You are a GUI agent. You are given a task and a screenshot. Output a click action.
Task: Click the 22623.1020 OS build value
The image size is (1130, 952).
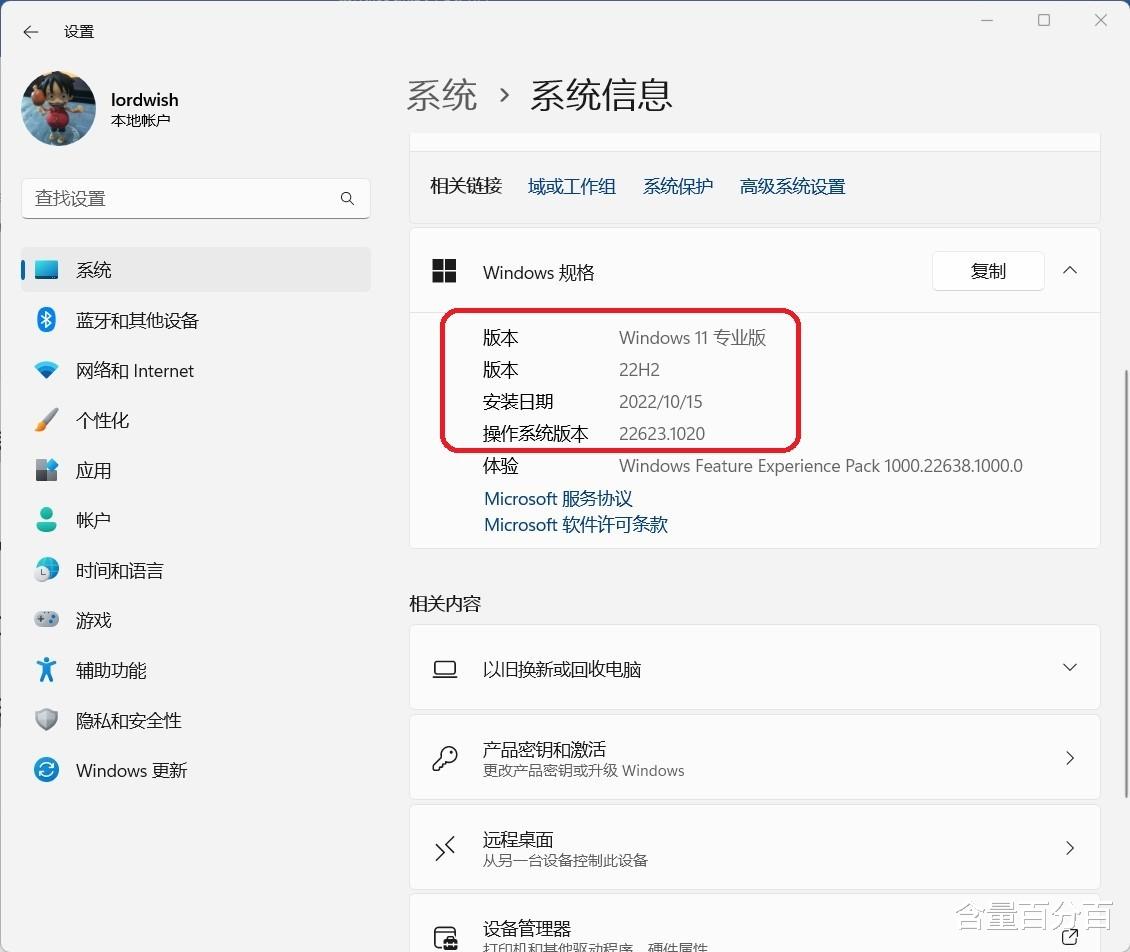coord(662,434)
